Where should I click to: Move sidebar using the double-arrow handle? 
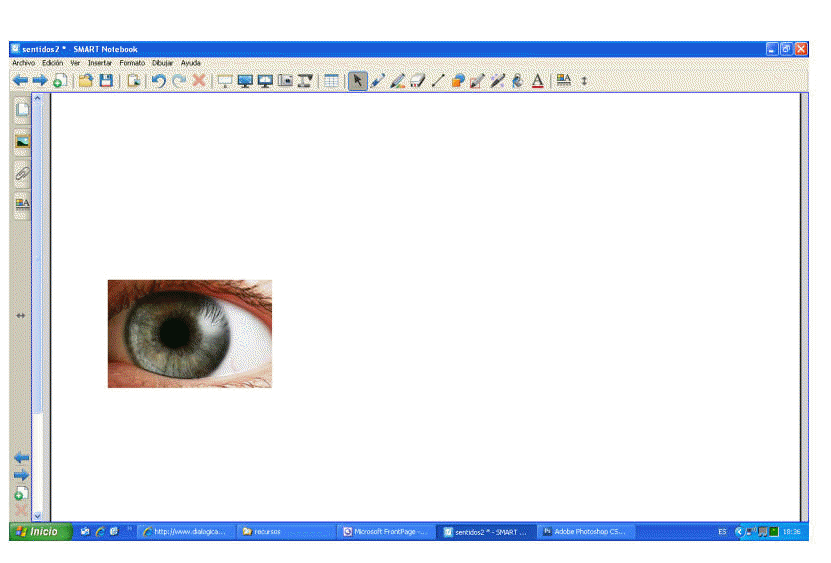tap(21, 316)
